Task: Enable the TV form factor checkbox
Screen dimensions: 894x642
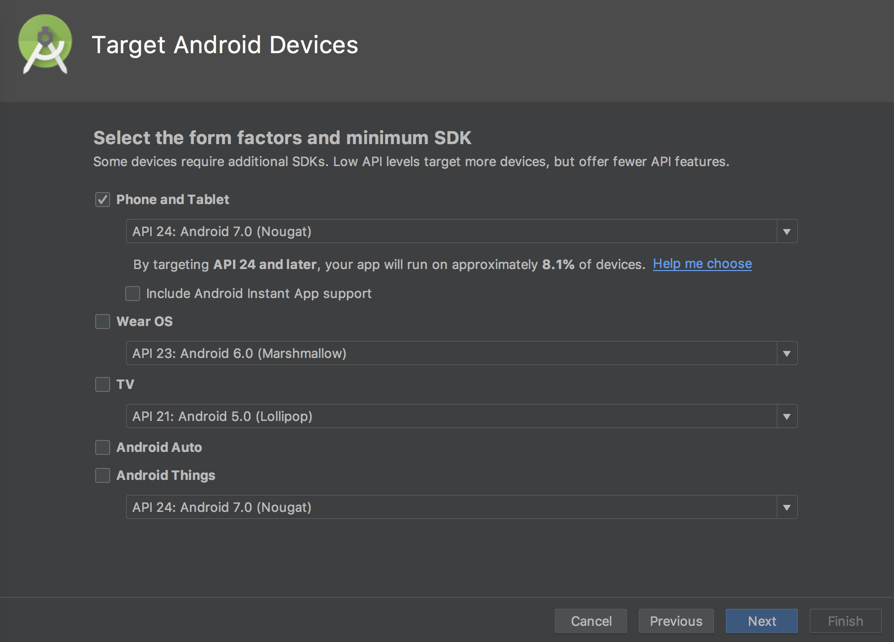Action: 102,385
